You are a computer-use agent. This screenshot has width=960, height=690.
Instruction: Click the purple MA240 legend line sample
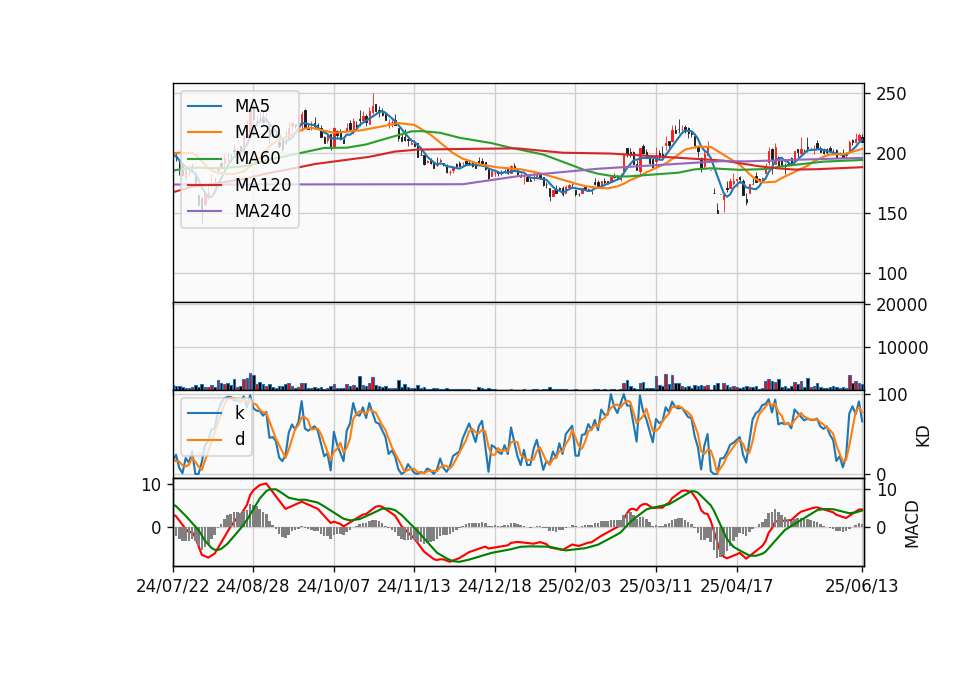204,211
